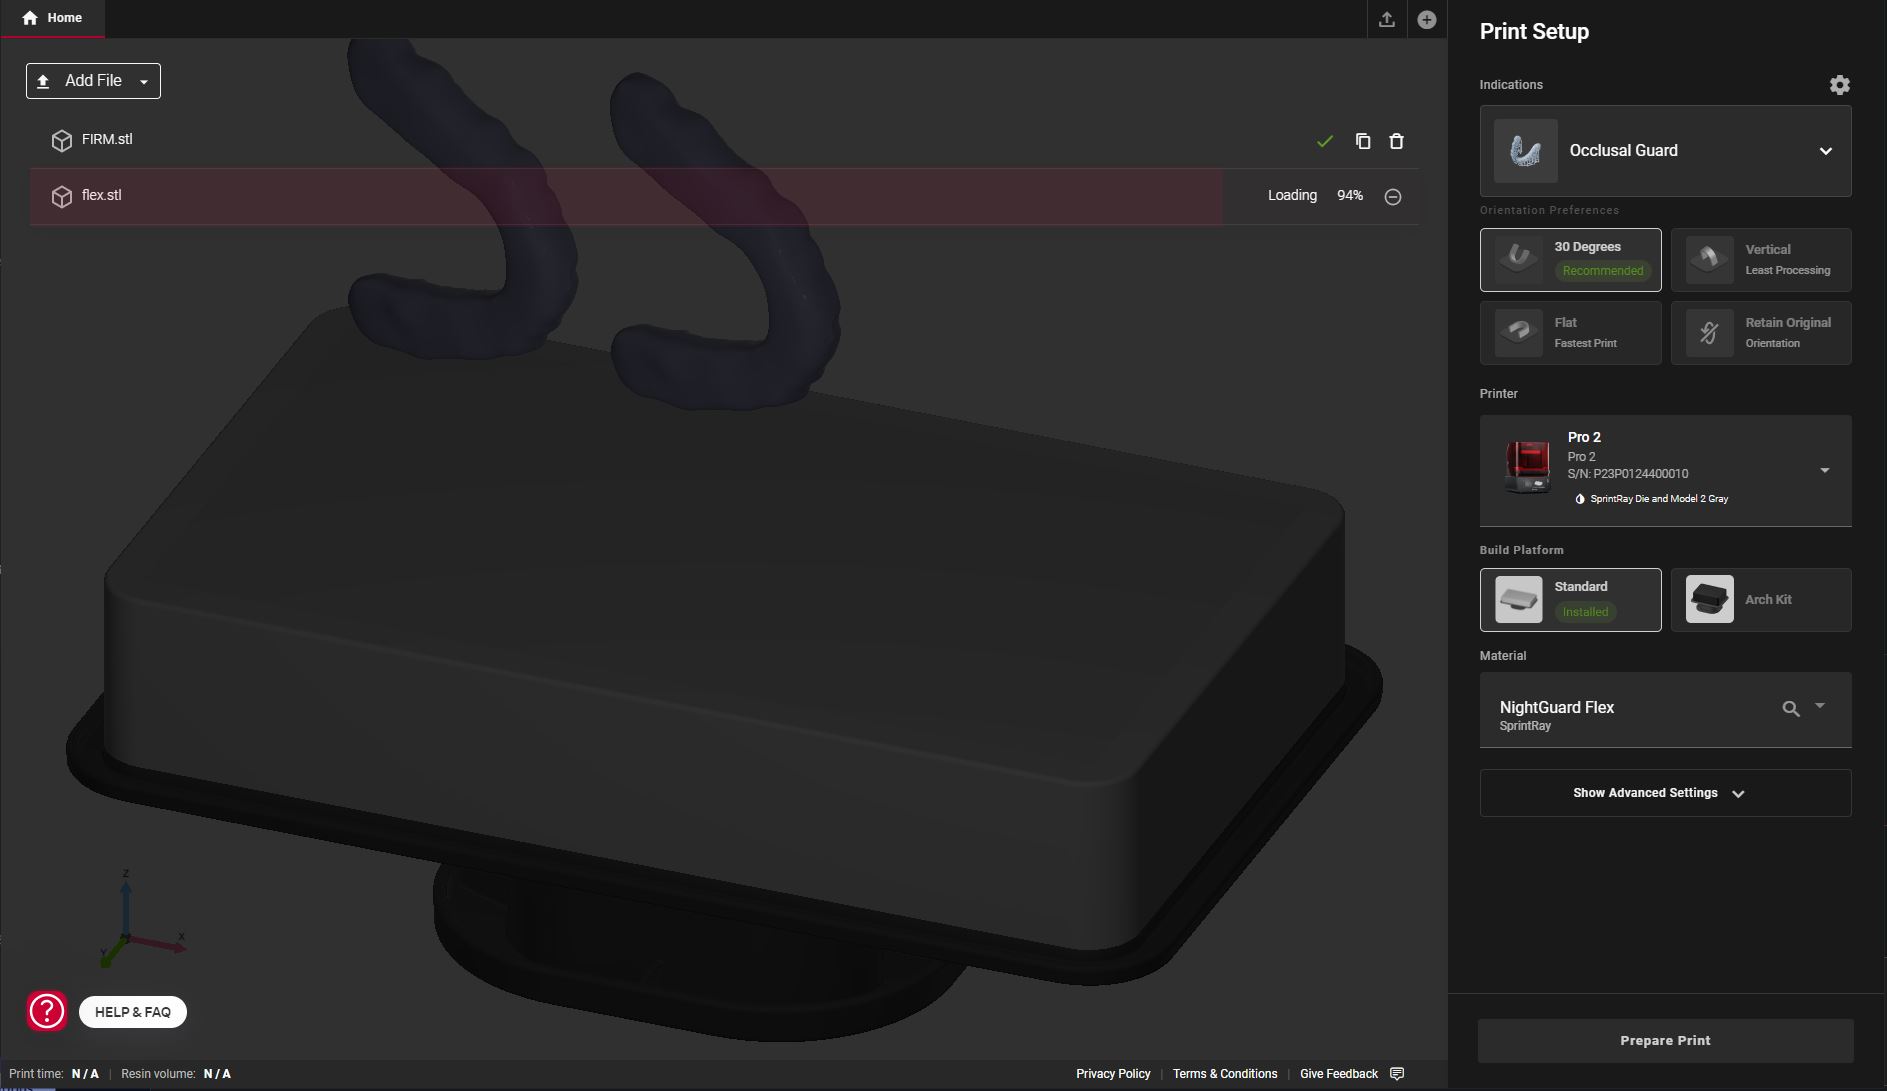The width and height of the screenshot is (1887, 1091).
Task: Click the Loading 94% status text
Action: click(x=1315, y=196)
